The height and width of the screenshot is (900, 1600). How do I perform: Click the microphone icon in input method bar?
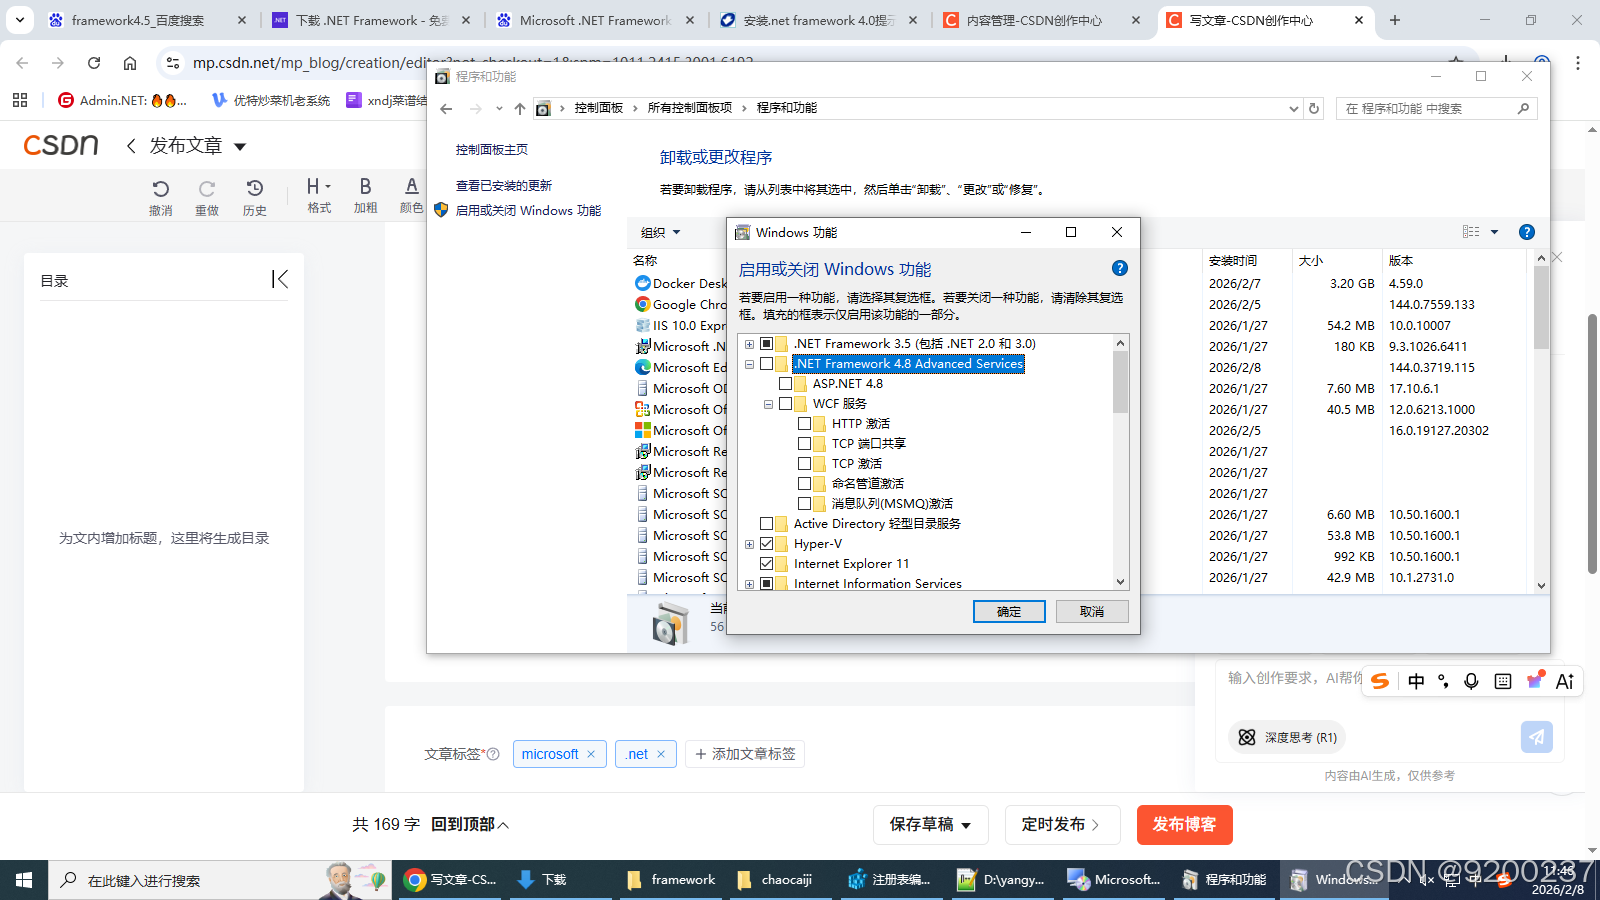[x=1471, y=681]
